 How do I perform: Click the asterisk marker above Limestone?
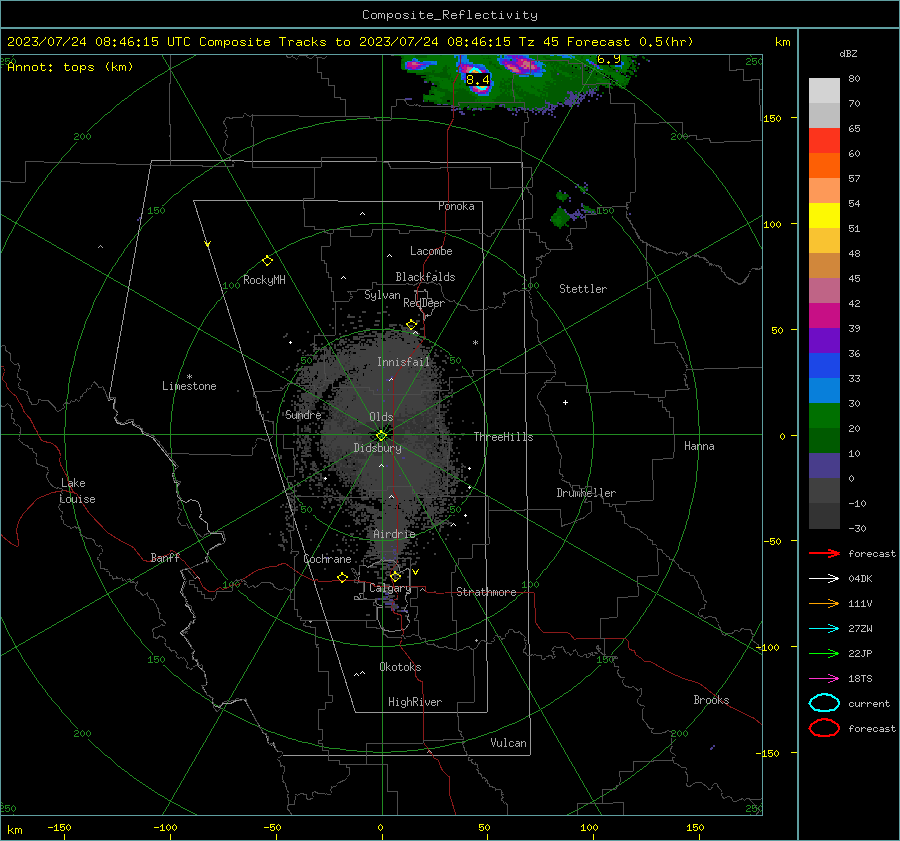[x=189, y=377]
